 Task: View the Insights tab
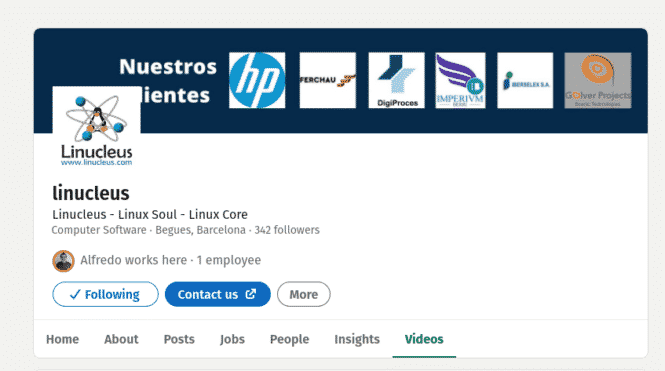[357, 339]
